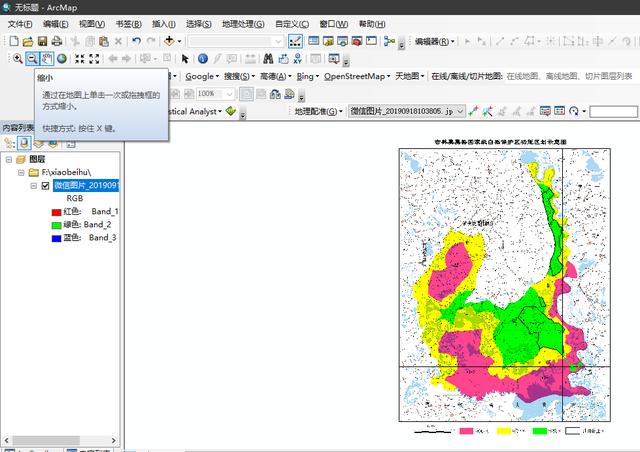The height and width of the screenshot is (452, 640).
Task: Click the Go To XY tool
Action: [298, 59]
